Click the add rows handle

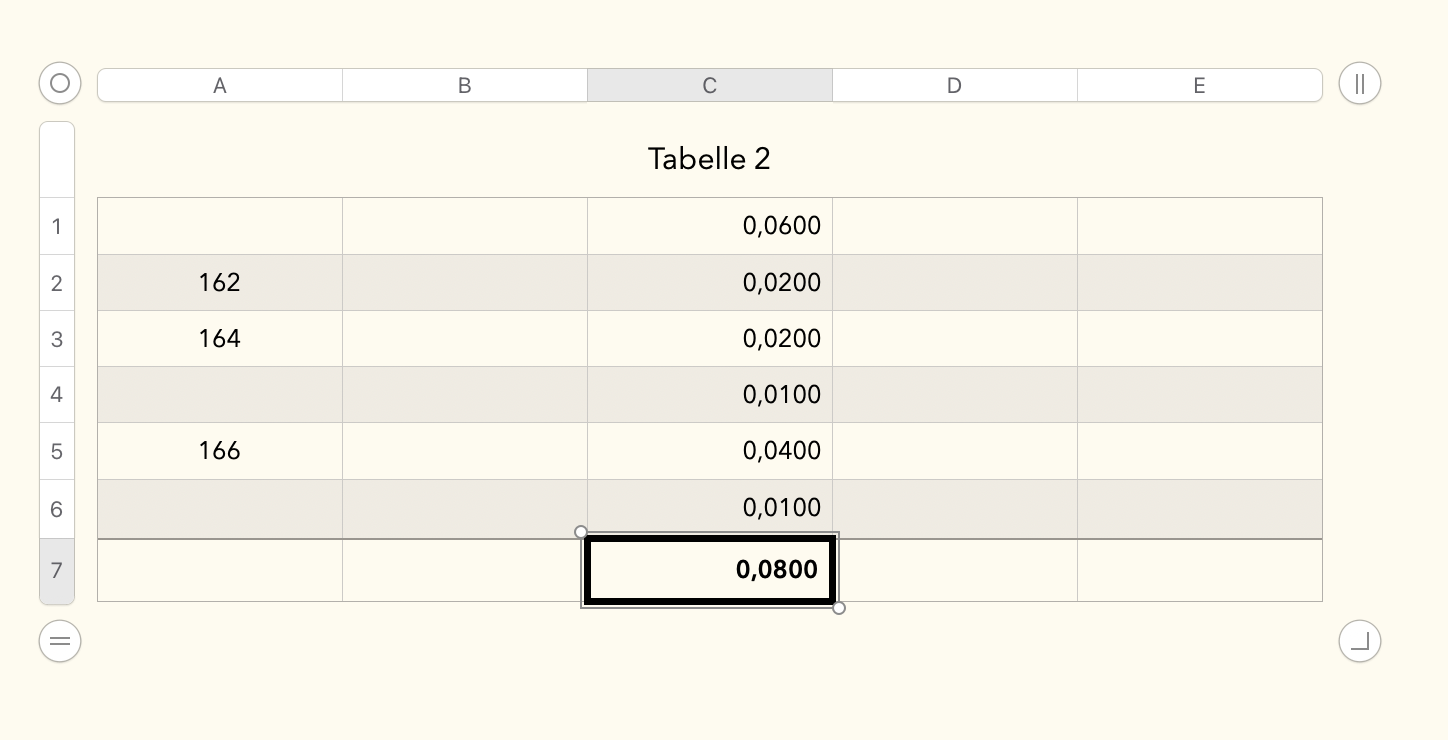coord(60,641)
